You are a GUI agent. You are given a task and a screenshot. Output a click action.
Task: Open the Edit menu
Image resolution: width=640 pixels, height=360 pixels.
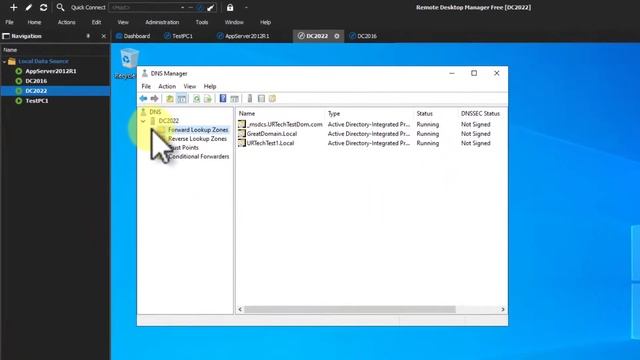pos(96,22)
